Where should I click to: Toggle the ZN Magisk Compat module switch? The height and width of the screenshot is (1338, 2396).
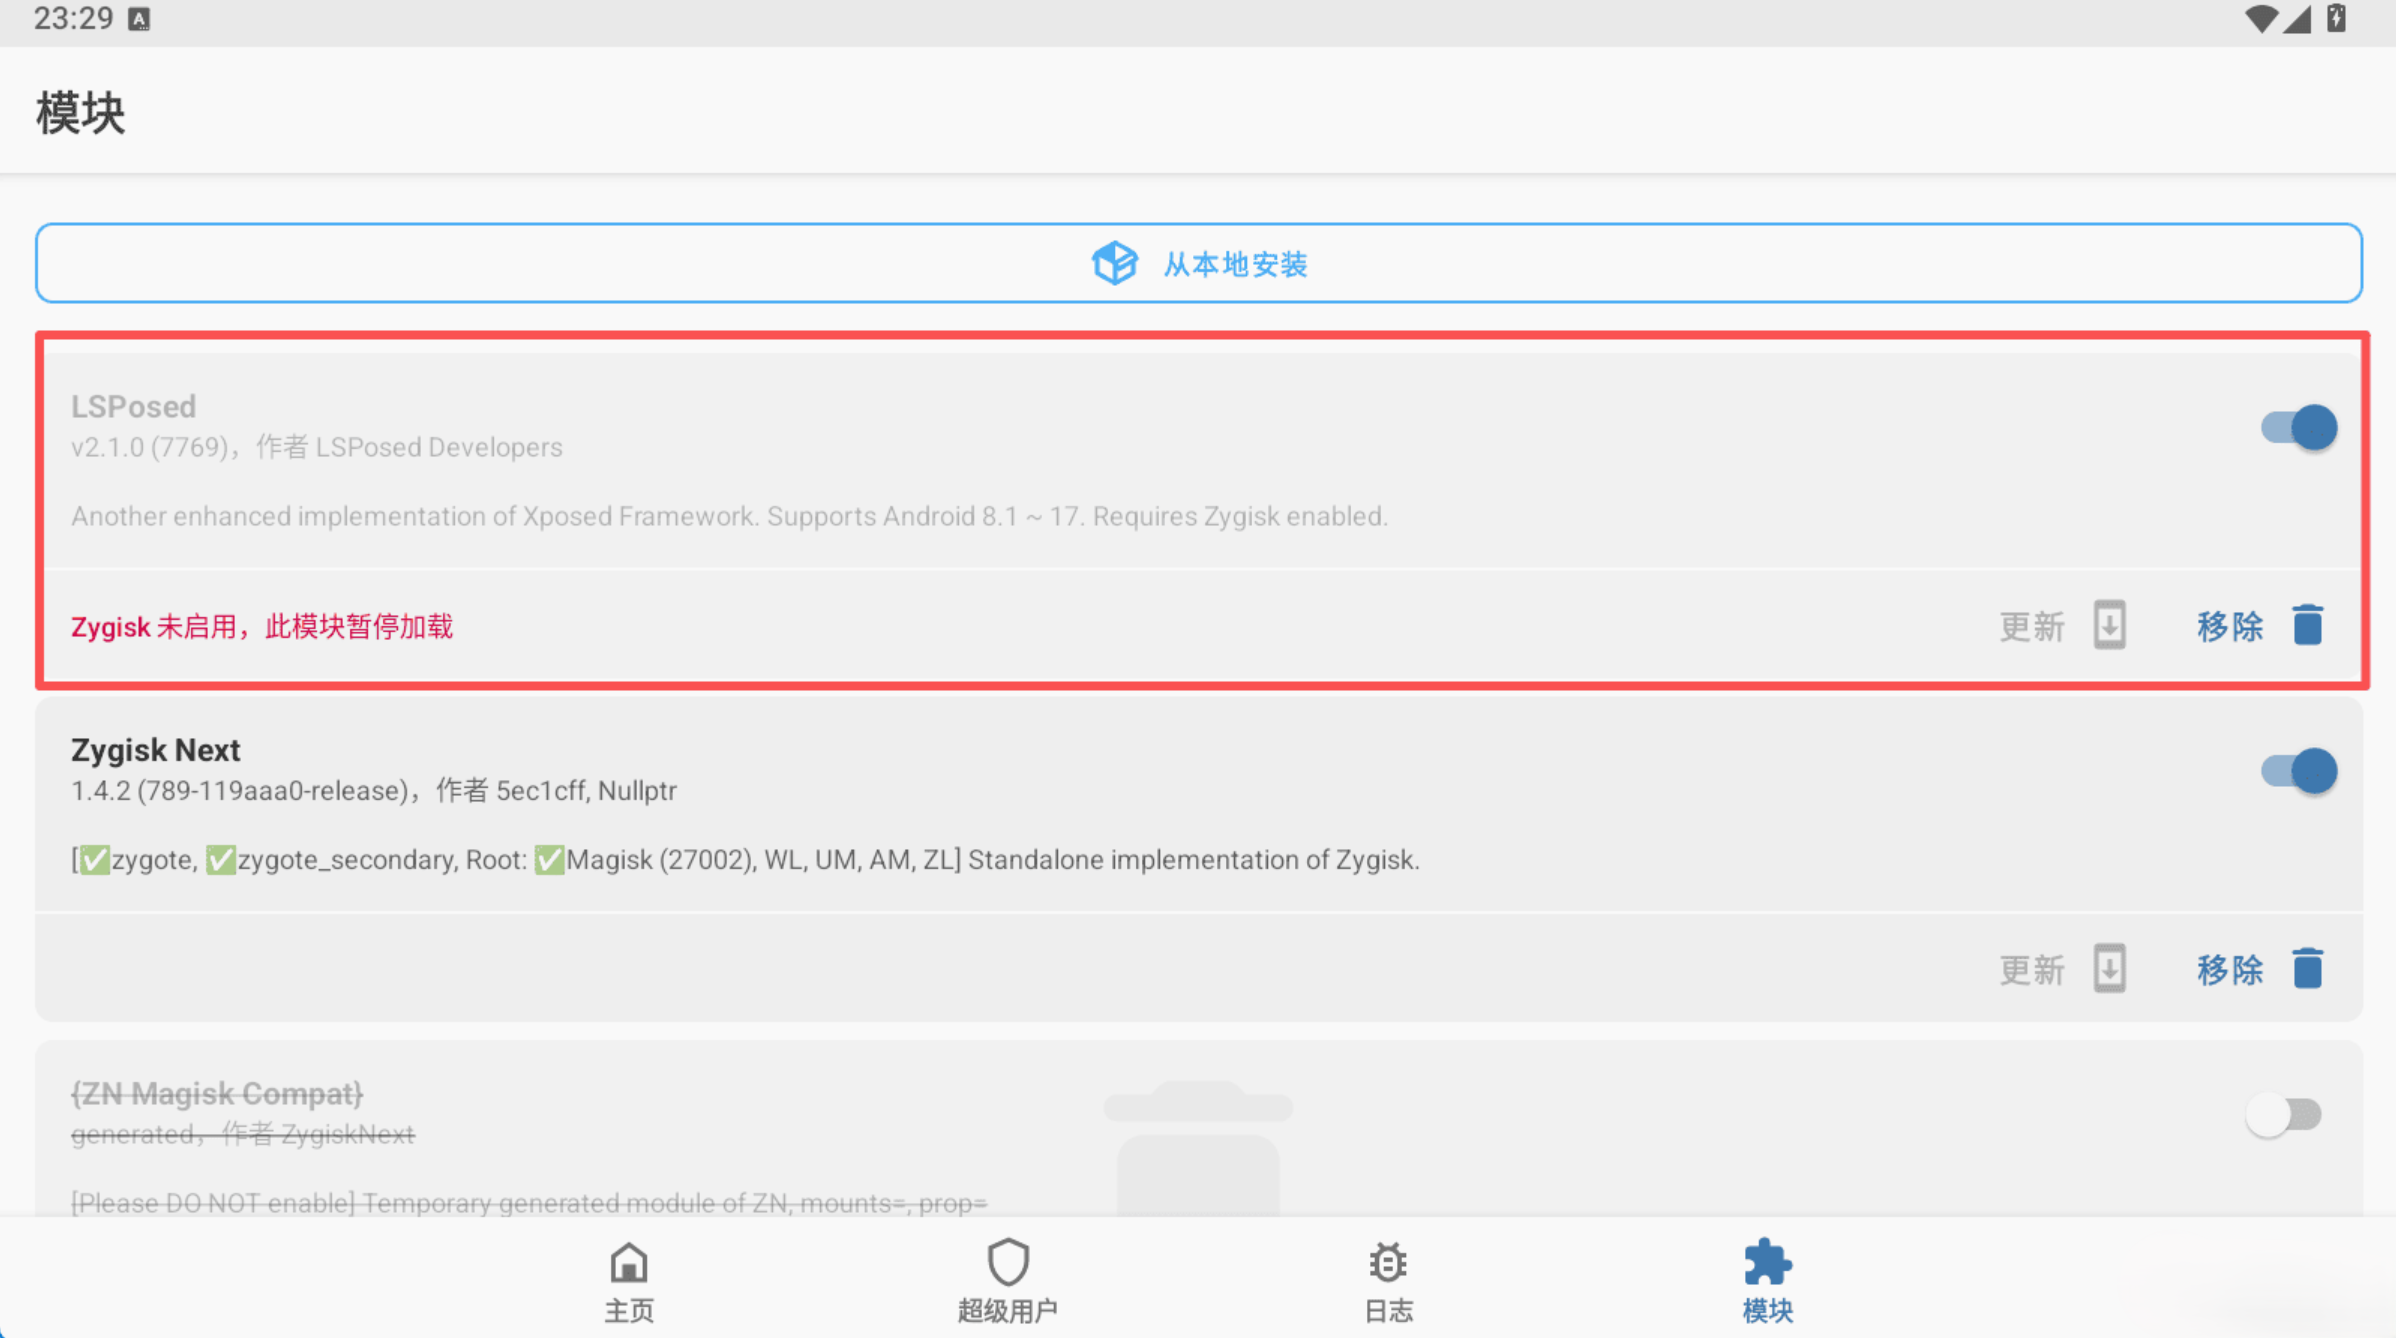click(2283, 1114)
